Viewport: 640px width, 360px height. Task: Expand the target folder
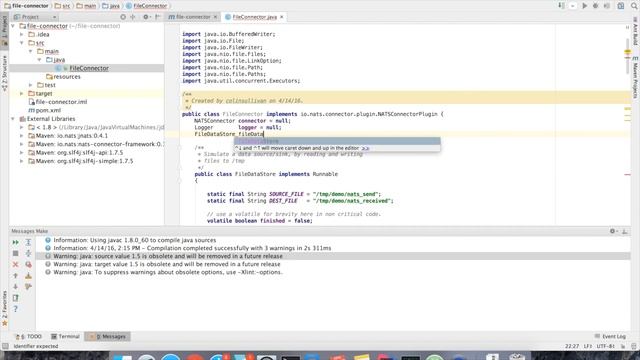(22, 93)
